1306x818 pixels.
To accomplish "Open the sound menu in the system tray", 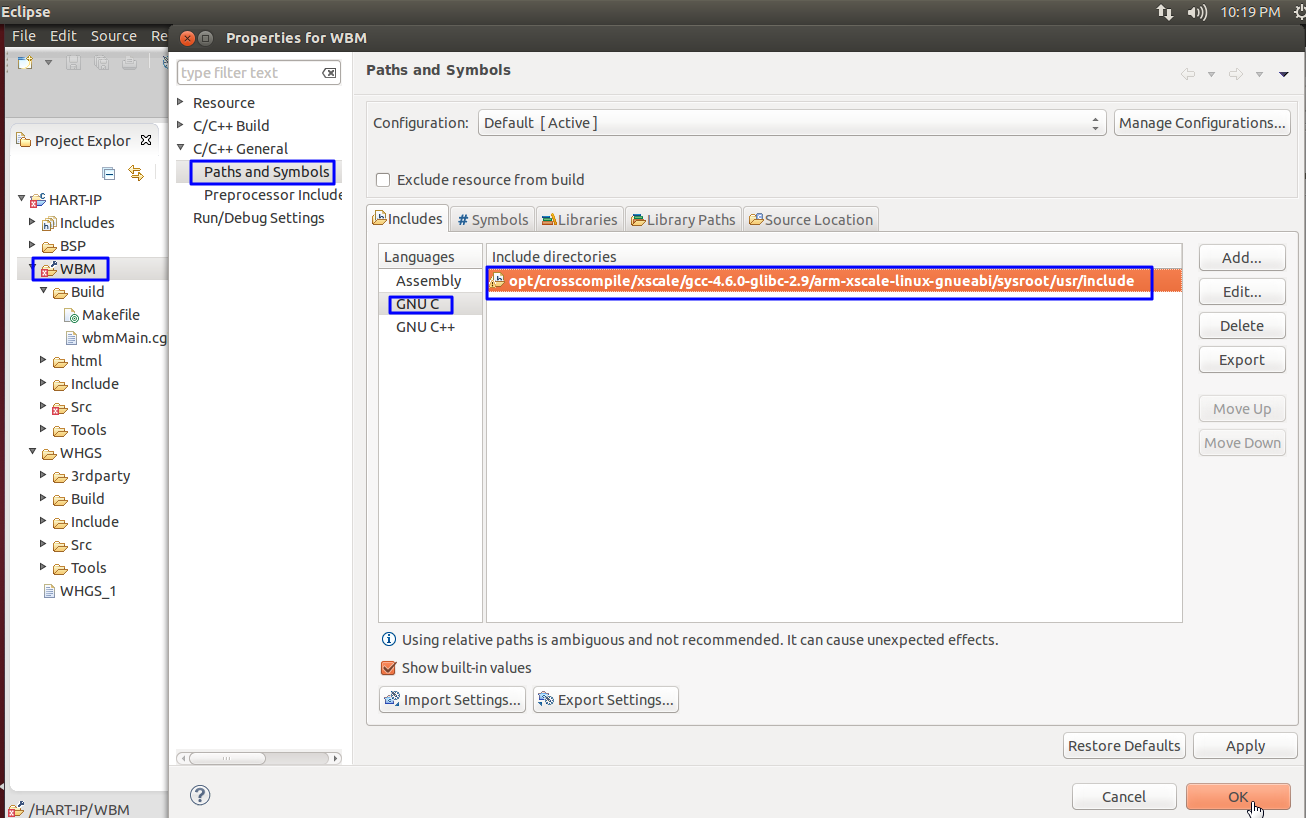I will pos(1199,11).
